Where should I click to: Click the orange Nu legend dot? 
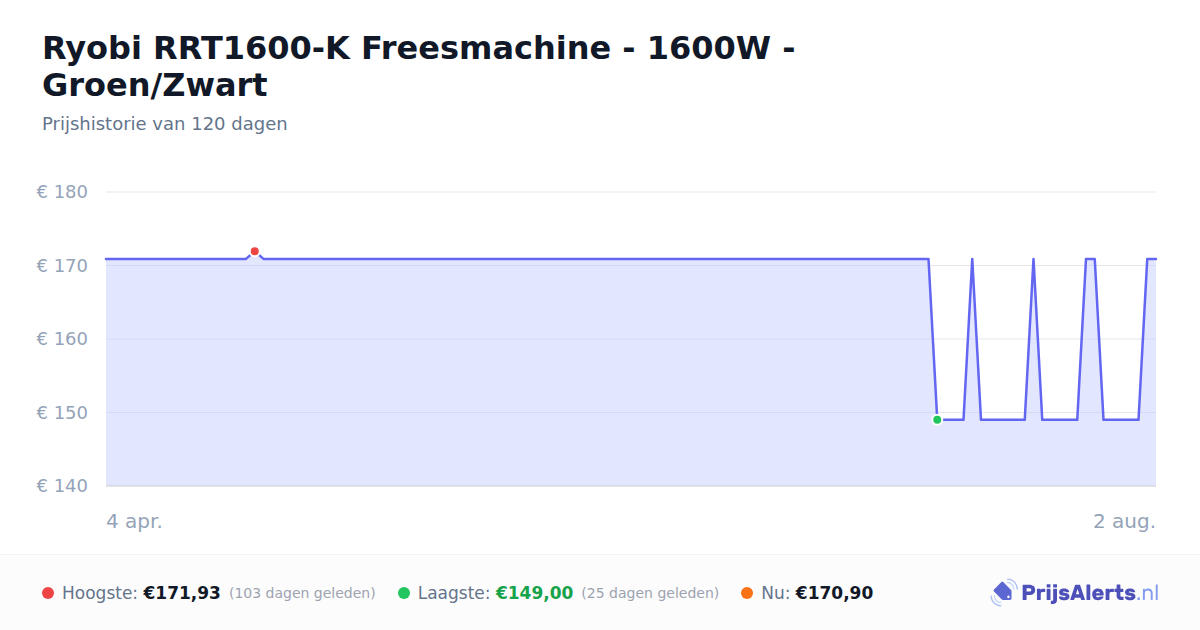[747, 593]
